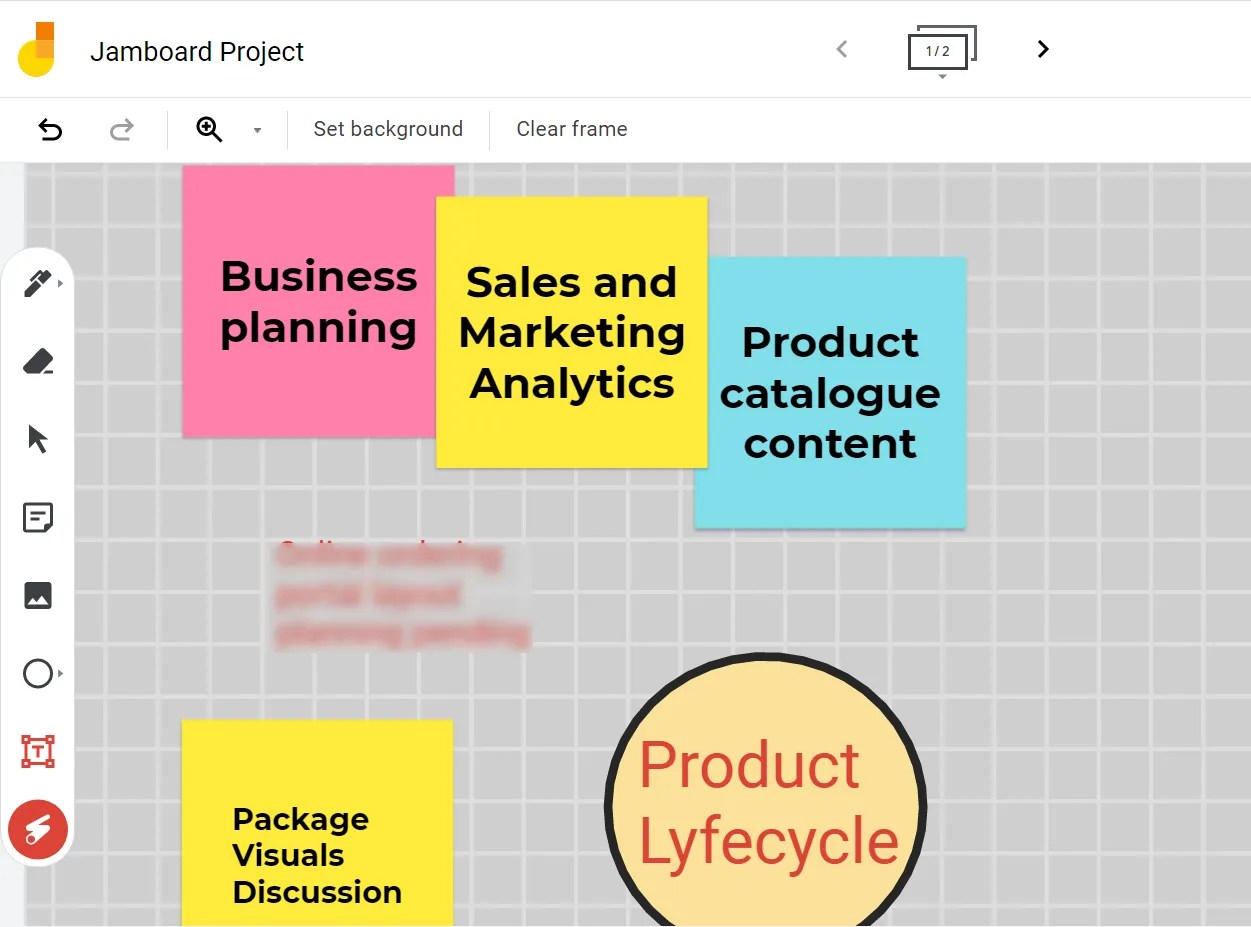Image resolution: width=1251 pixels, height=927 pixels.
Task: Select the Pen tool
Action: [37, 283]
